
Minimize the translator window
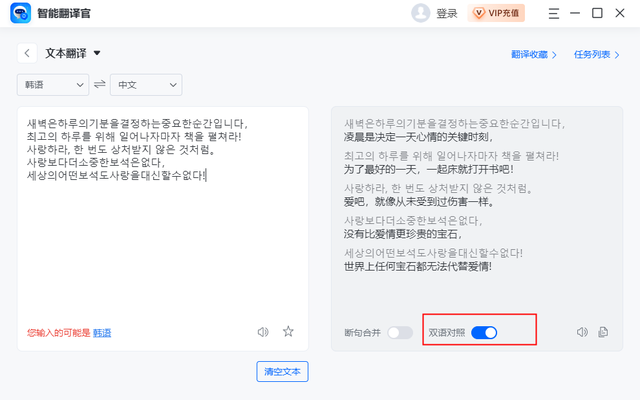click(575, 13)
